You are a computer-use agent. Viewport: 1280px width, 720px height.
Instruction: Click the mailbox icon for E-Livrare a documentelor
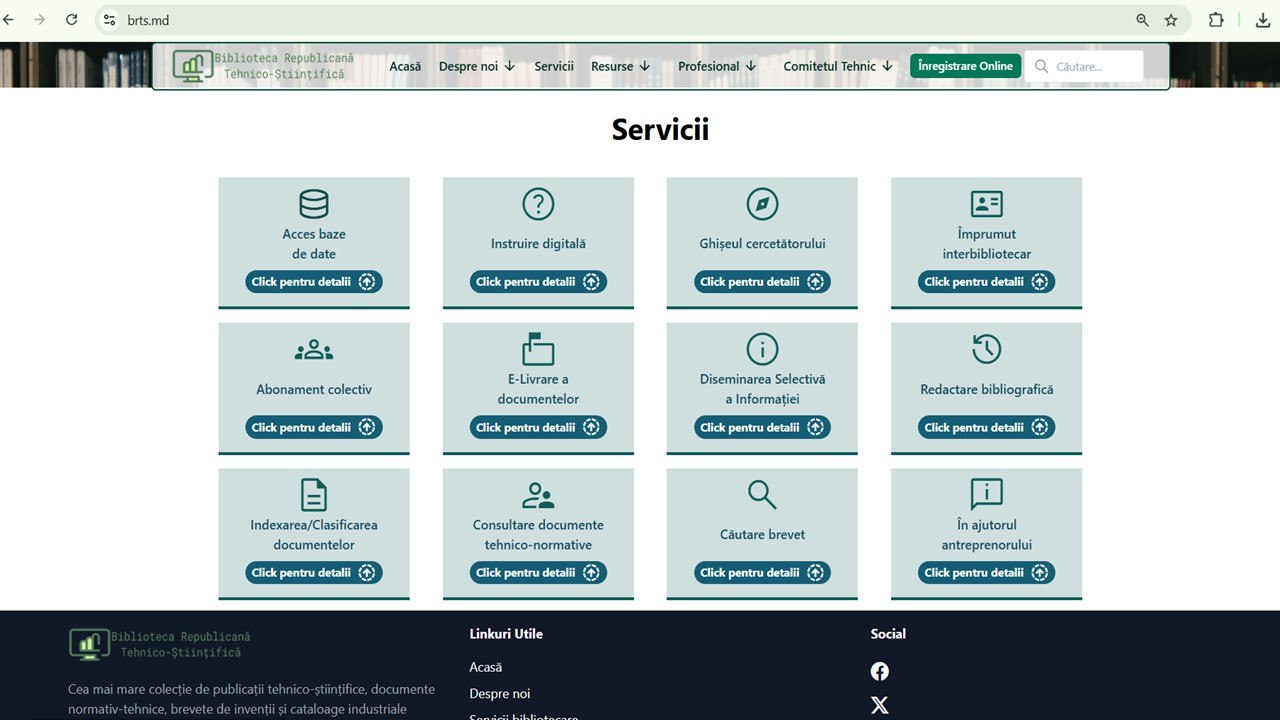tap(538, 349)
